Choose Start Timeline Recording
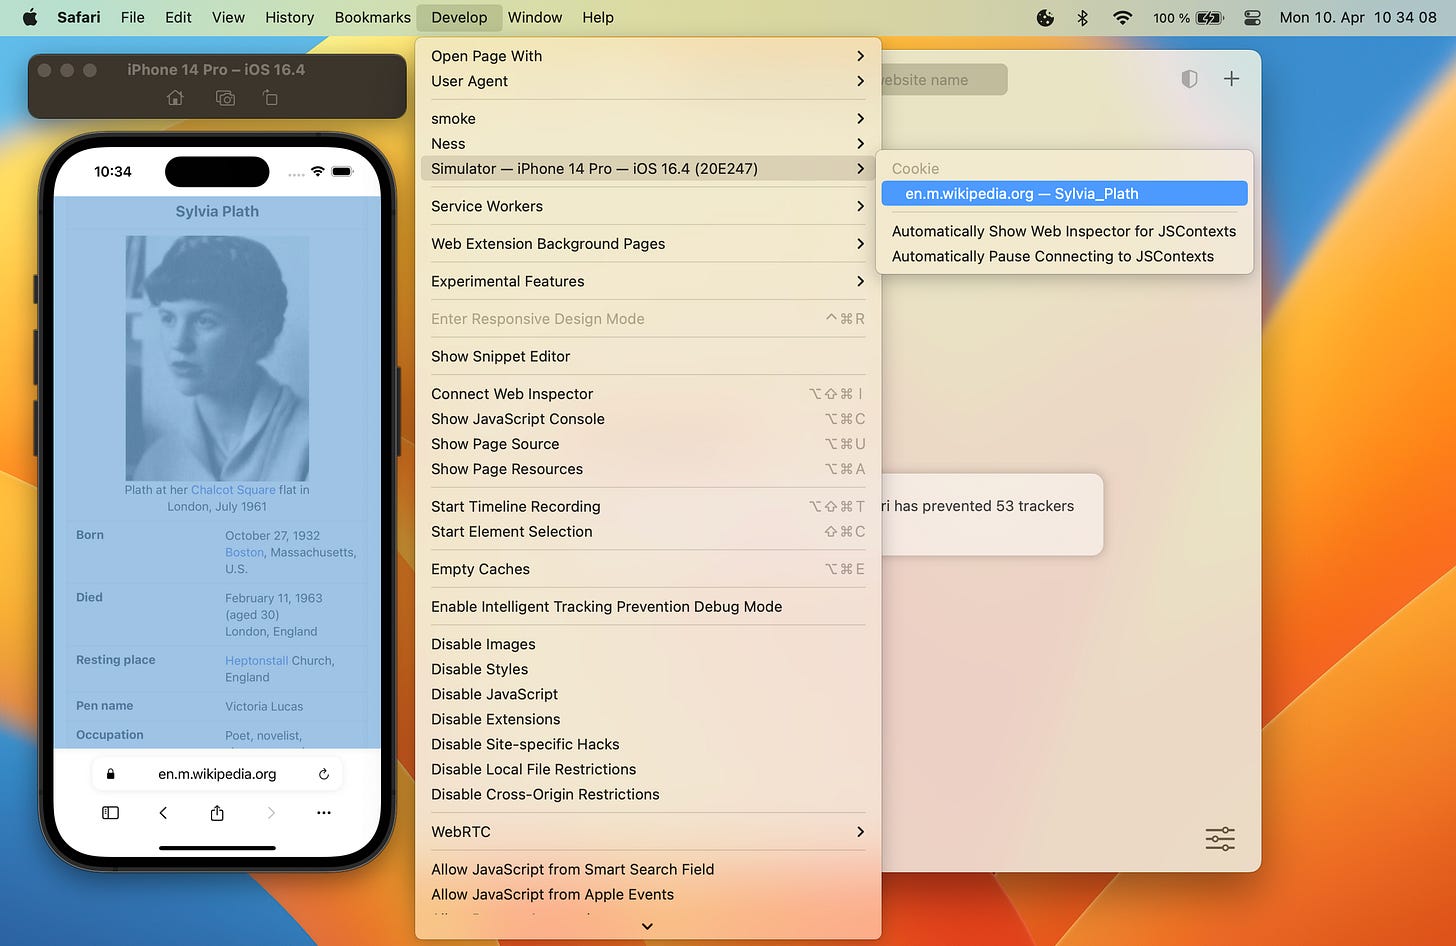 tap(648, 507)
